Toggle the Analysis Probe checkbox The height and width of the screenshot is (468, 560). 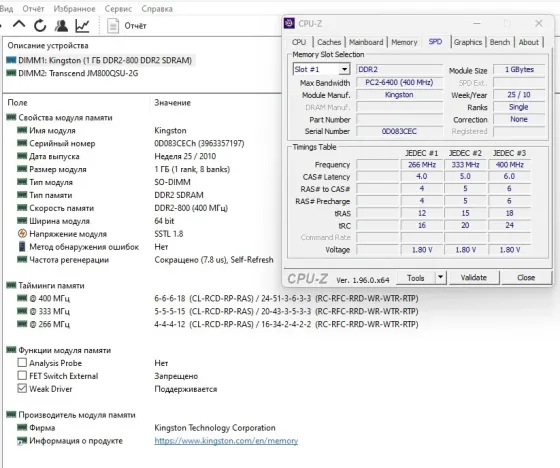coord(22,363)
